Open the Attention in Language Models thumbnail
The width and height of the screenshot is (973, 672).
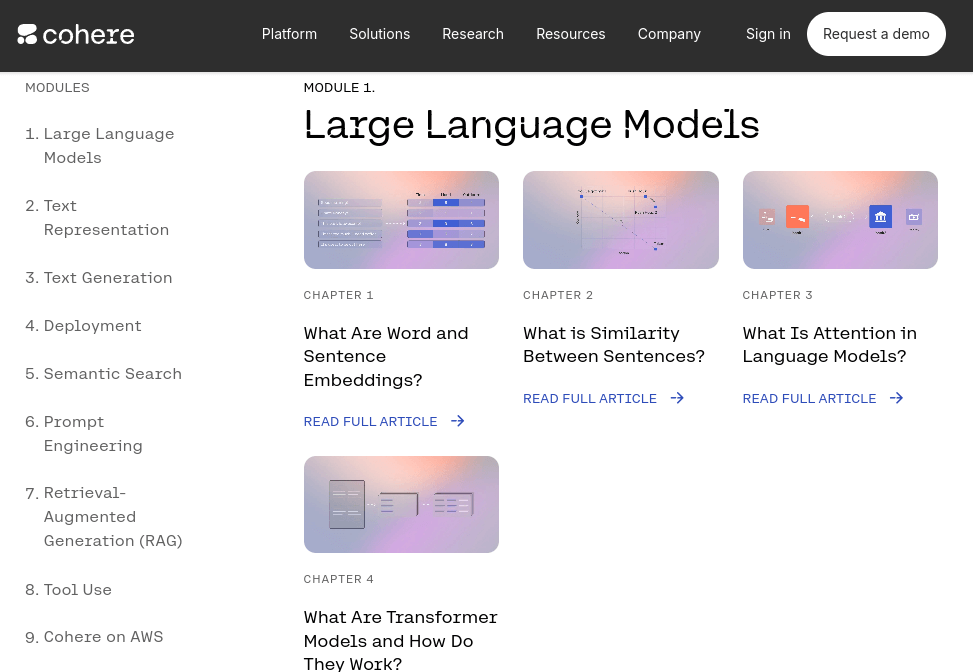click(840, 220)
